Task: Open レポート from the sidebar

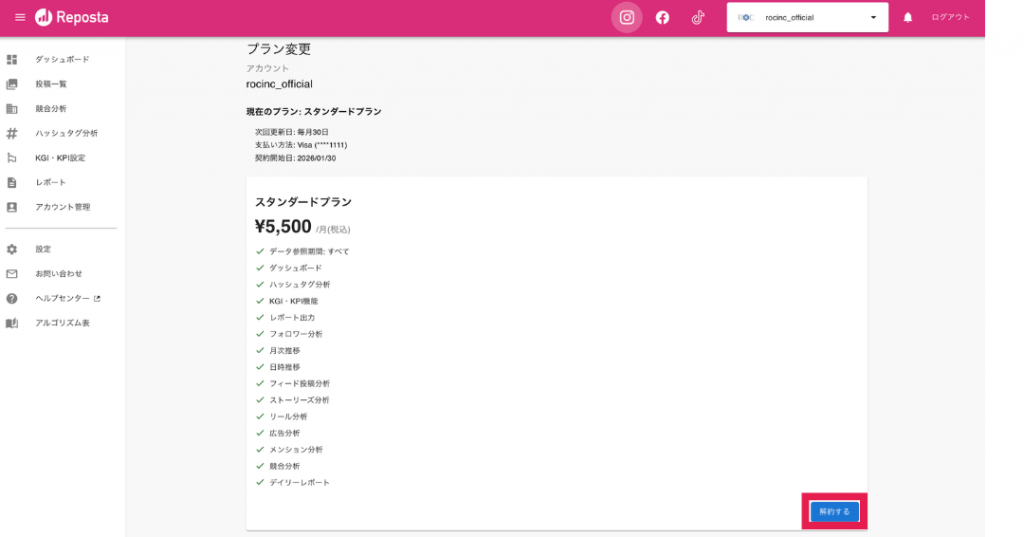Action: click(x=50, y=182)
